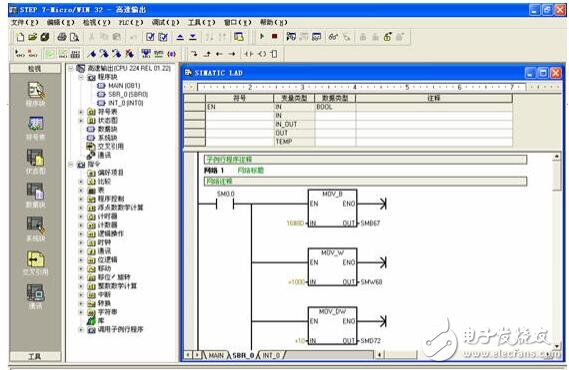Open 状态图 from the view sidebar
The image size is (569, 370).
pyautogui.click(x=36, y=162)
